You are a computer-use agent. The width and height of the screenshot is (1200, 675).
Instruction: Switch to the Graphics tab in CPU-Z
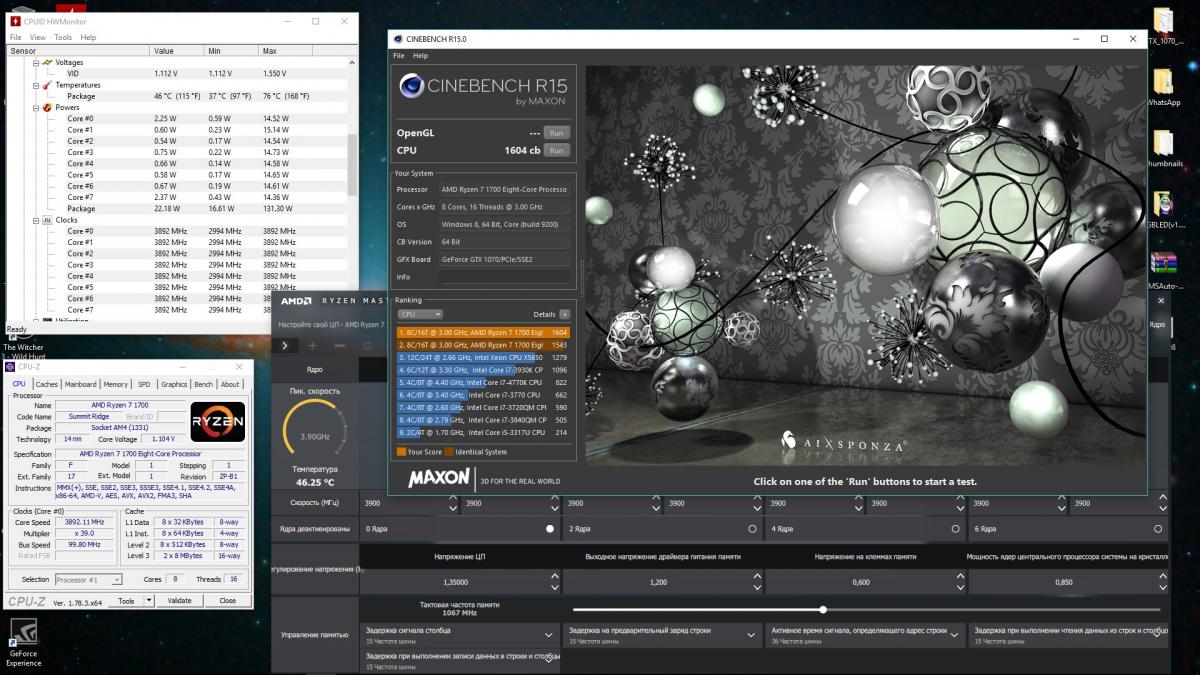[x=174, y=384]
